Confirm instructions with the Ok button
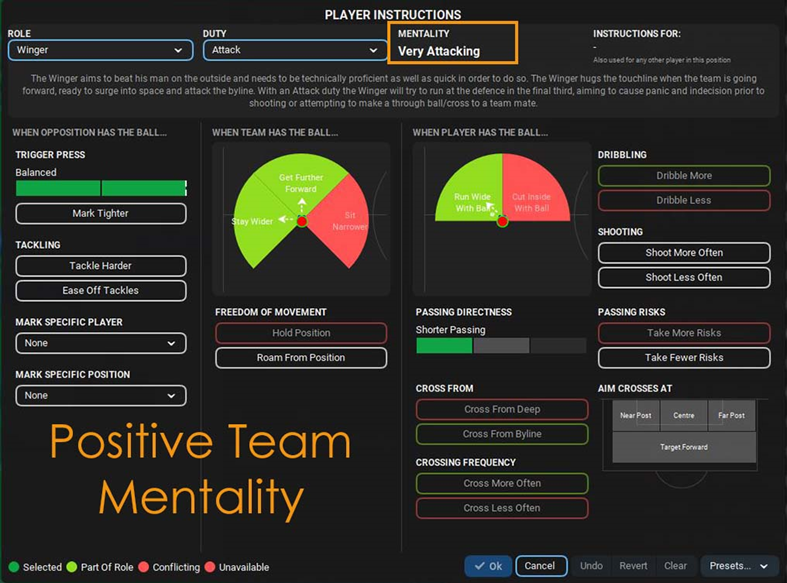Image resolution: width=787 pixels, height=583 pixels. (x=488, y=566)
